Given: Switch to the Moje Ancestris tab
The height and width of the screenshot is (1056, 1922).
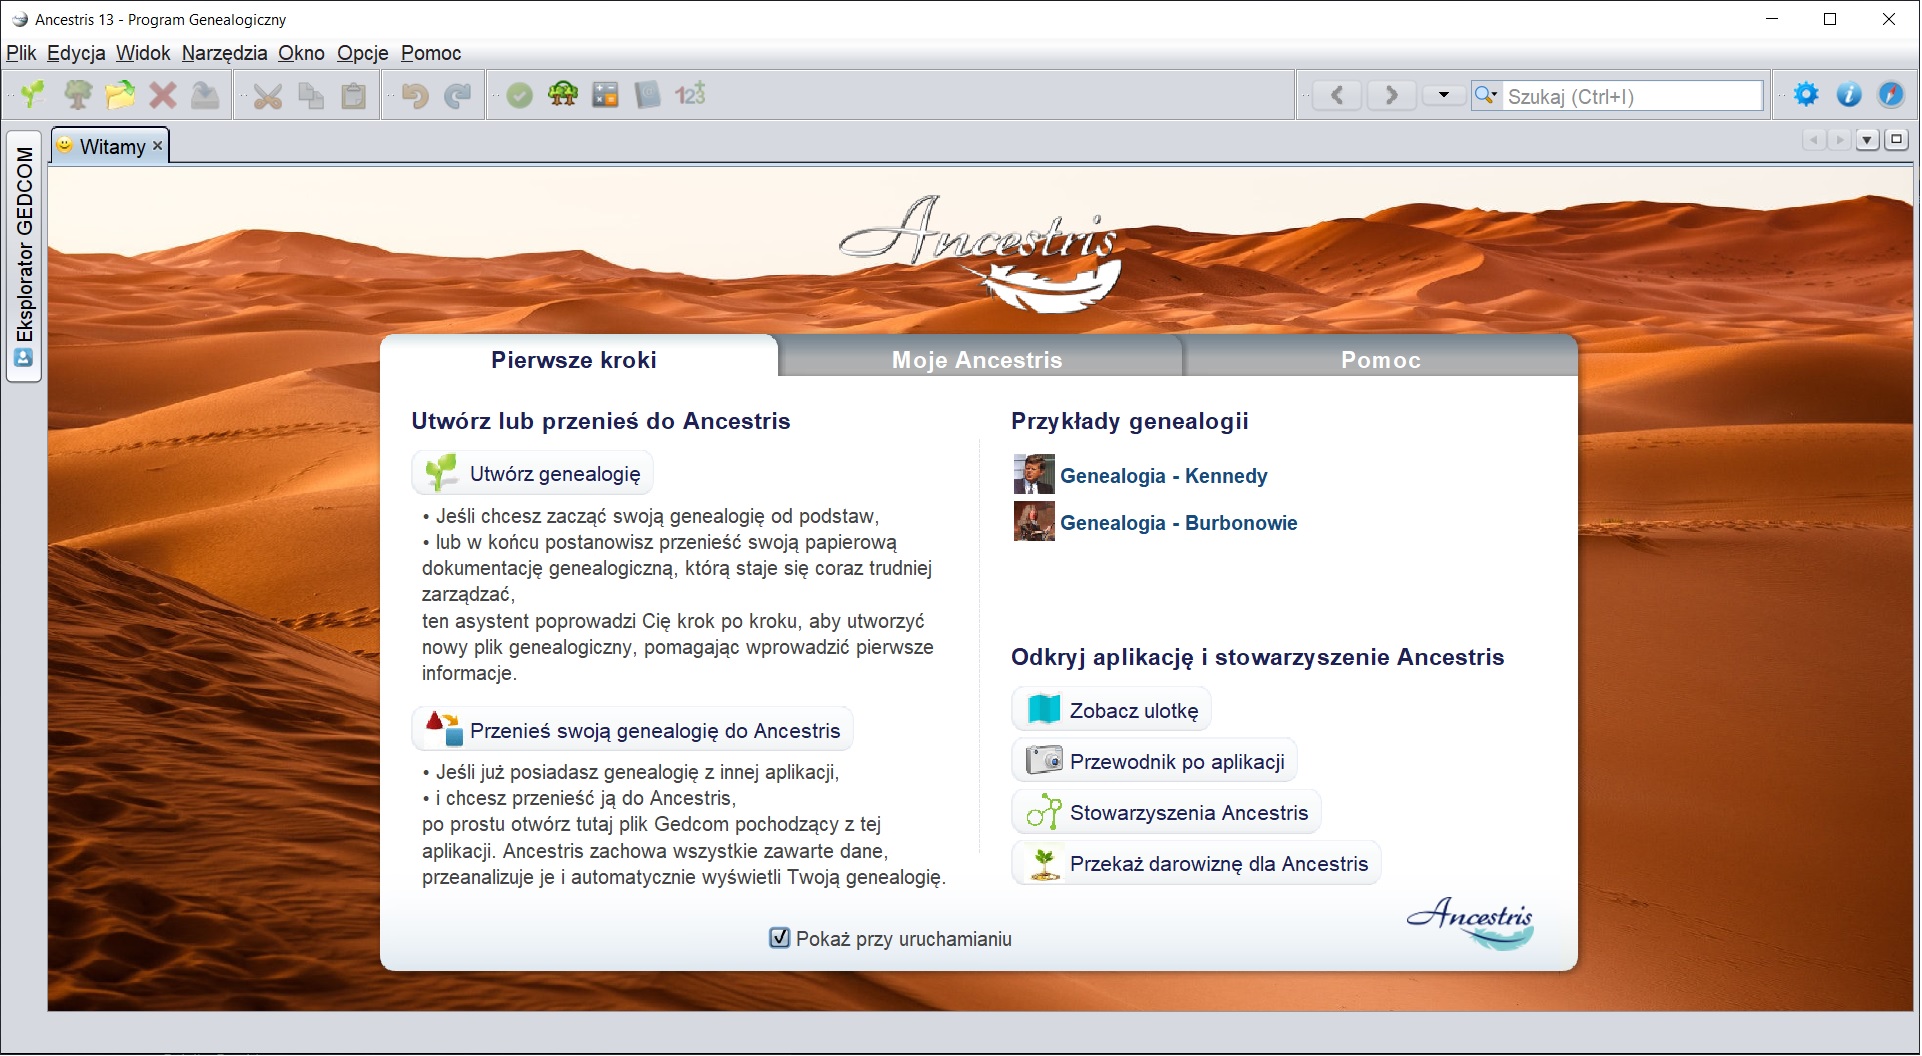Looking at the screenshot, I should coord(977,359).
